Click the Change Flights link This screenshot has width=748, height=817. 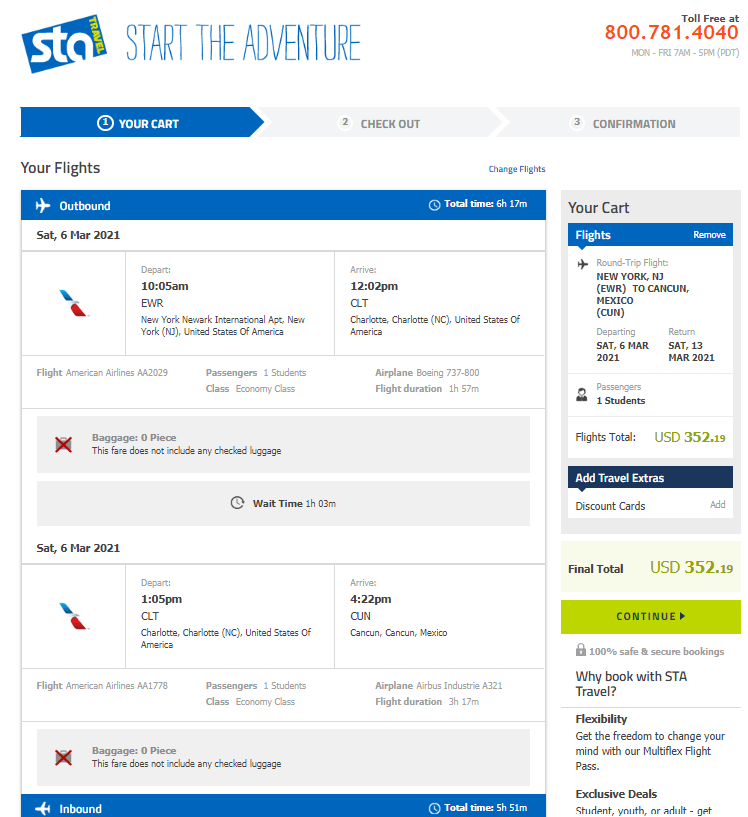click(516, 169)
